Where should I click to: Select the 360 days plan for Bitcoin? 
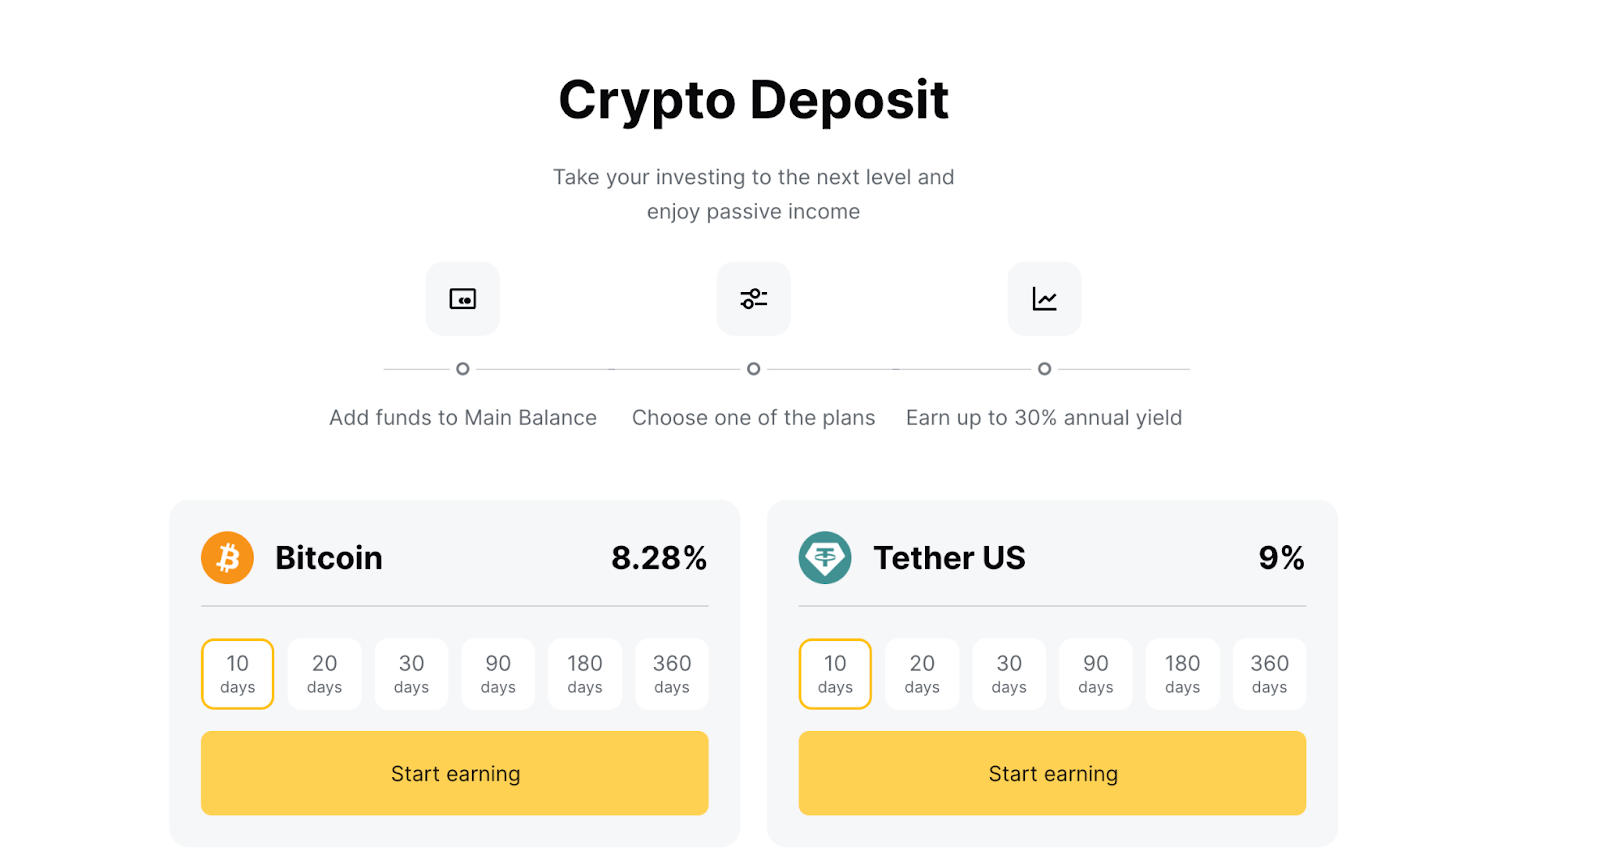coord(671,674)
